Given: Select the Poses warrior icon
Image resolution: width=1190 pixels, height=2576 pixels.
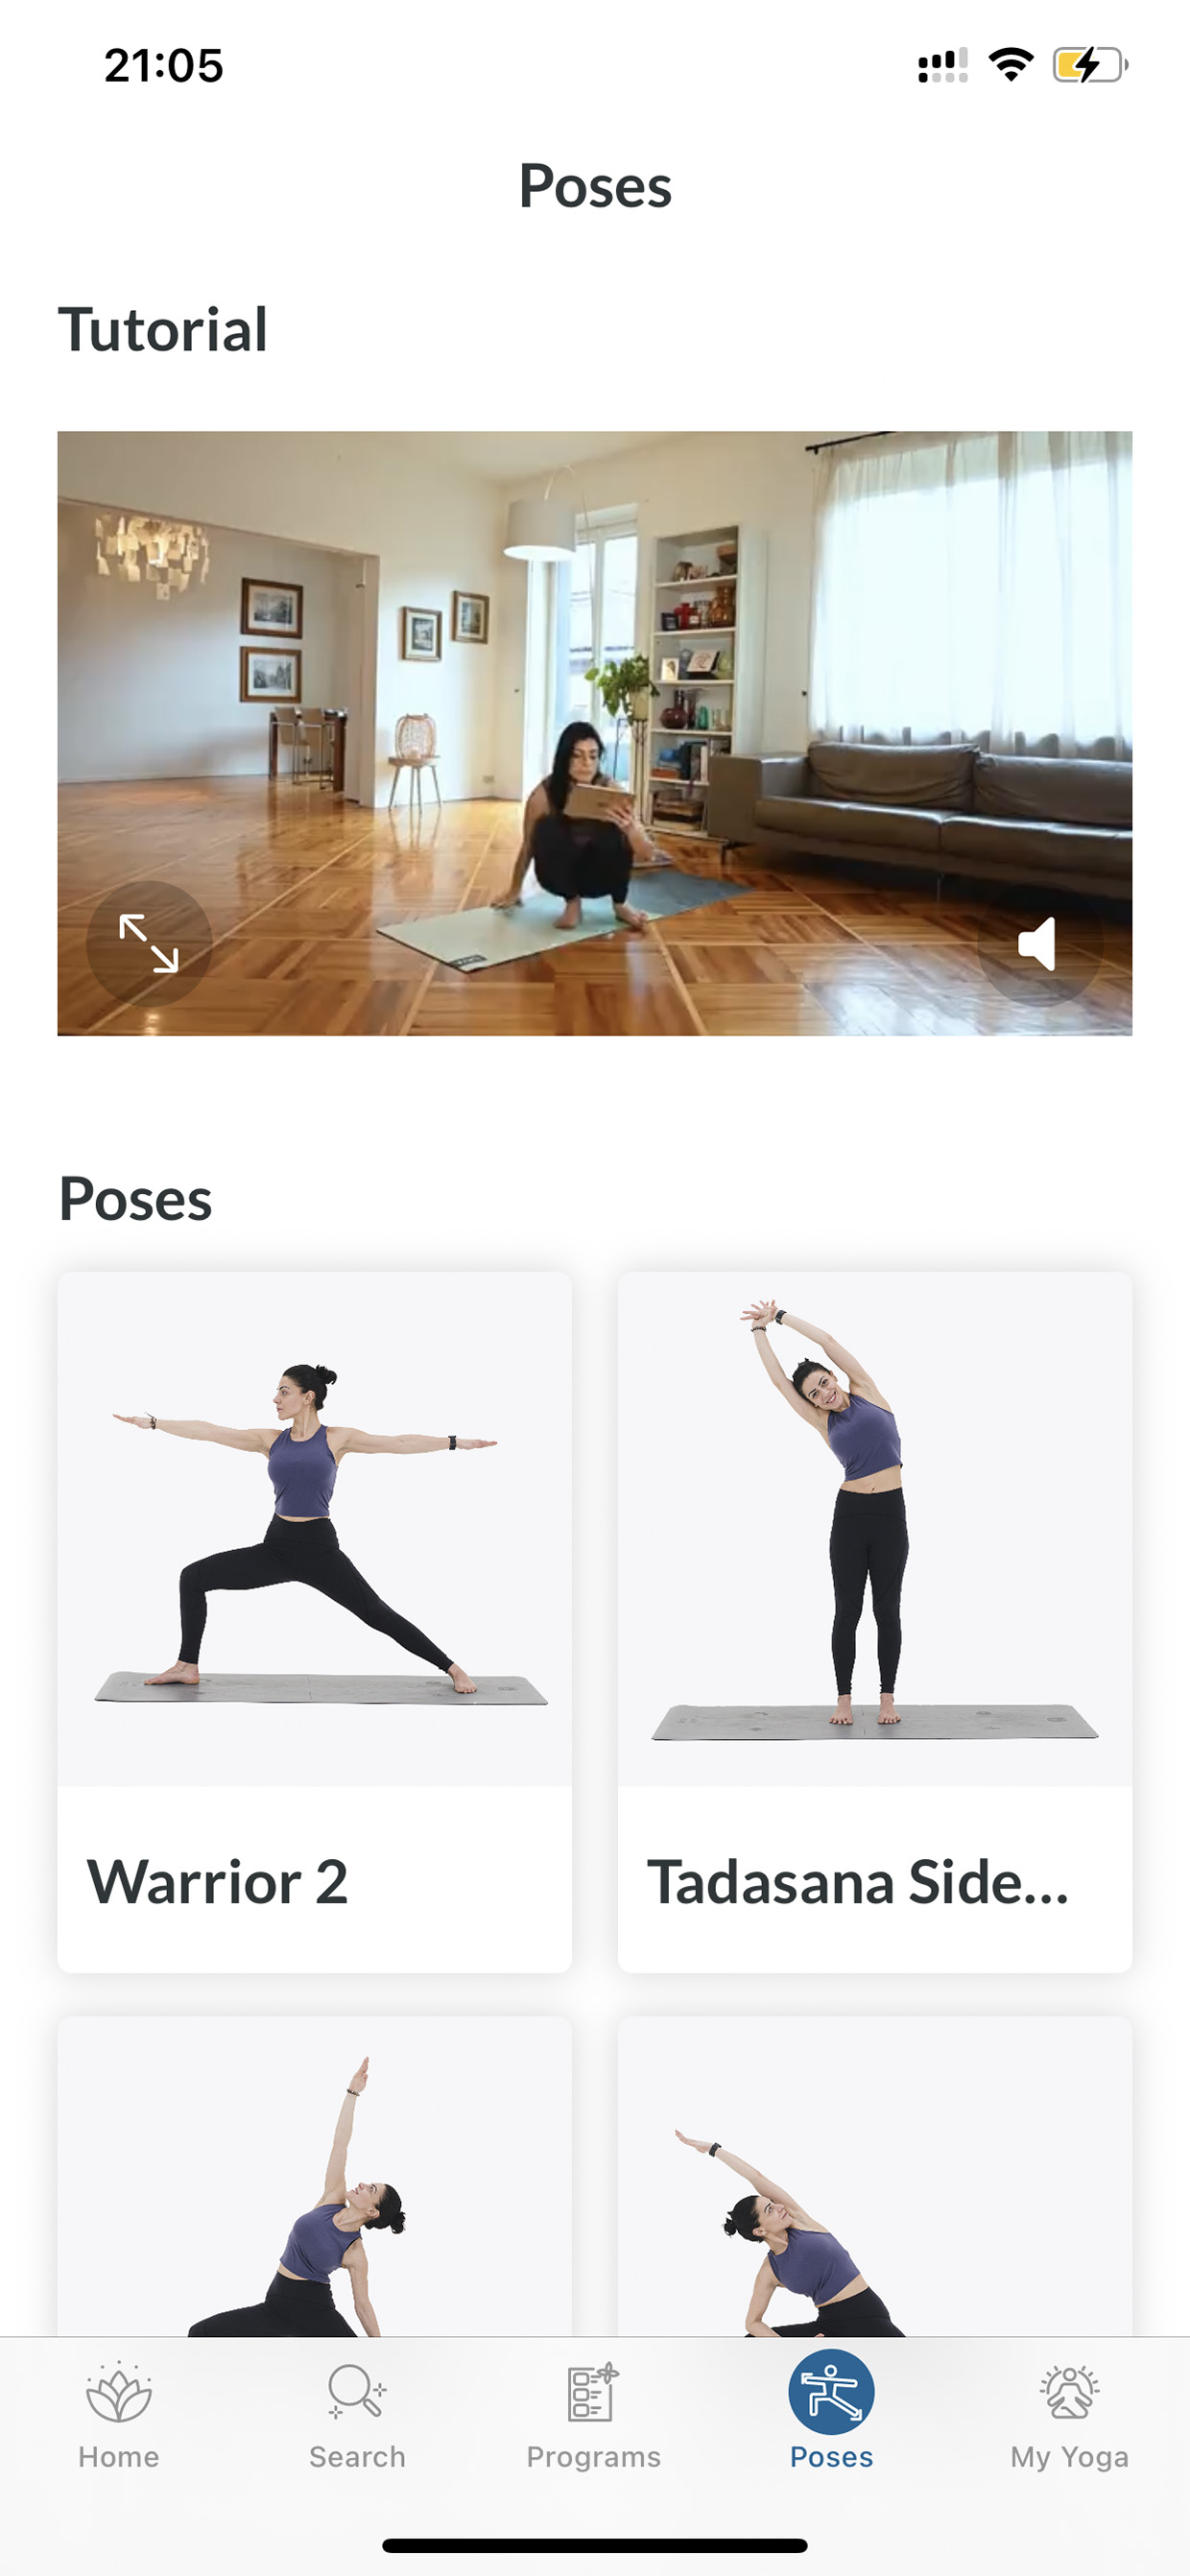Looking at the screenshot, I should pos(831,2391).
